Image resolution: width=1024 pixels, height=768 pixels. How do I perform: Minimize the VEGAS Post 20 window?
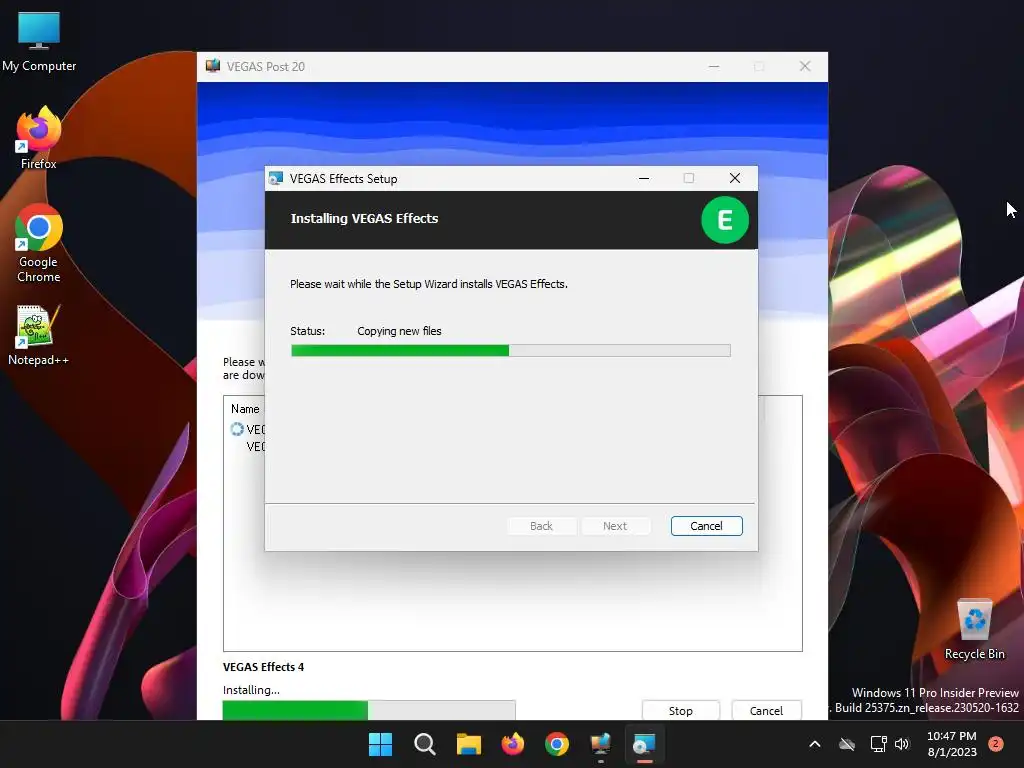pyautogui.click(x=714, y=66)
